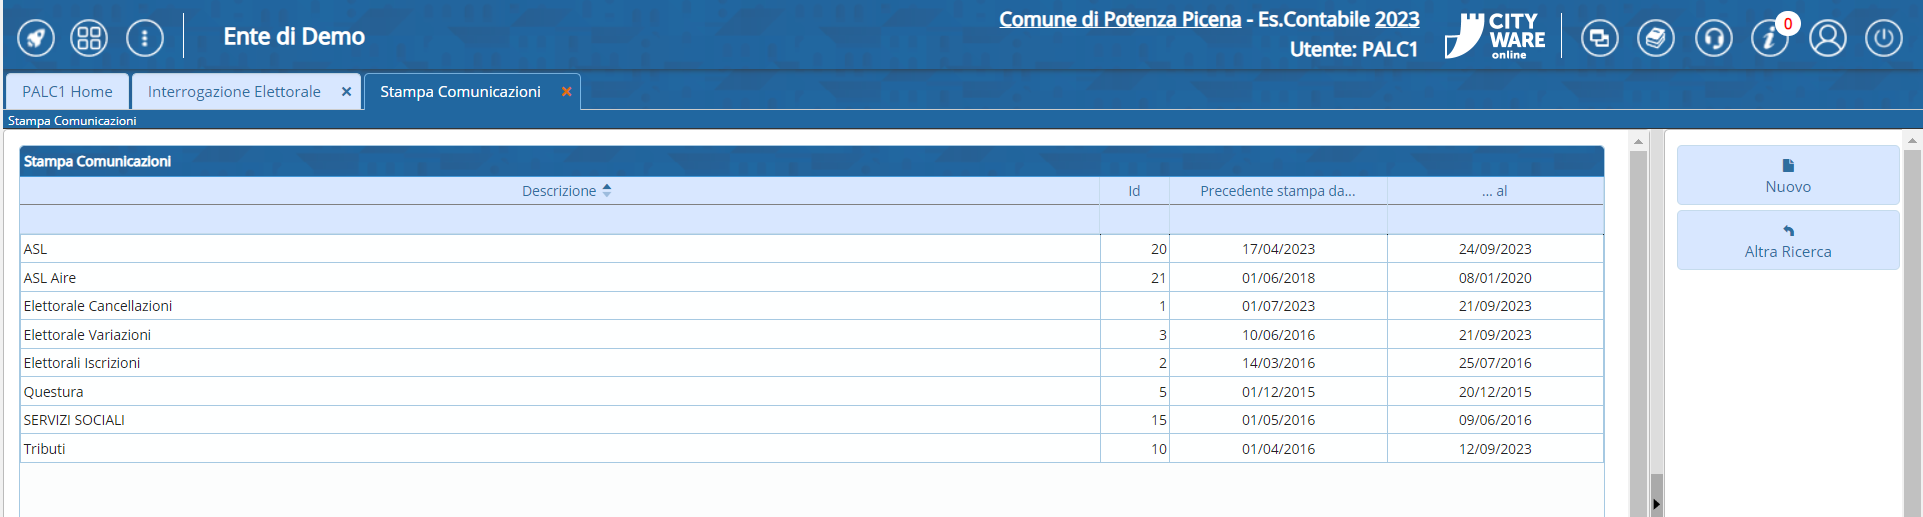Open the three-dots options menu icon
Viewport: 1923px width, 517px height.
click(x=145, y=39)
